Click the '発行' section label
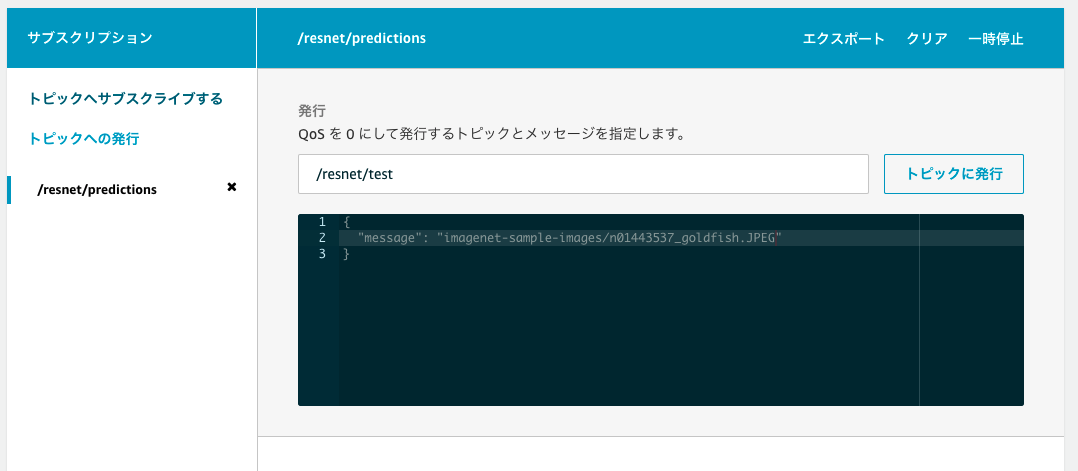The image size is (1078, 471). [311, 111]
